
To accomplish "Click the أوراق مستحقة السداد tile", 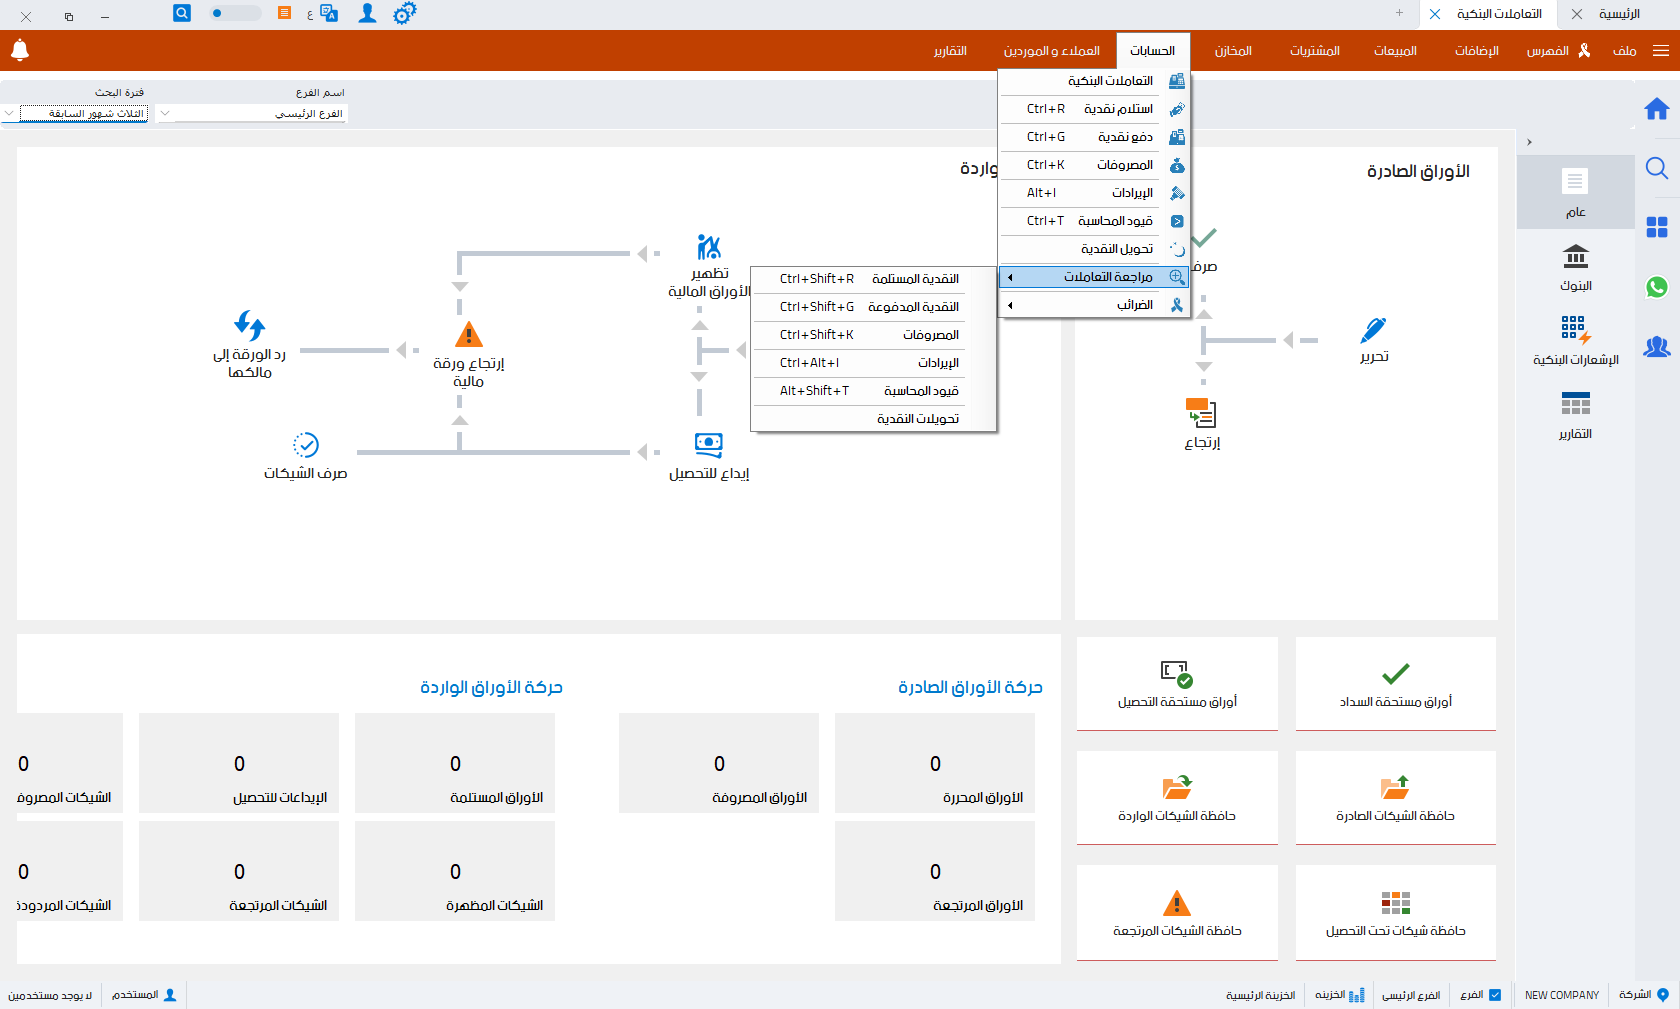I will [x=1395, y=684].
